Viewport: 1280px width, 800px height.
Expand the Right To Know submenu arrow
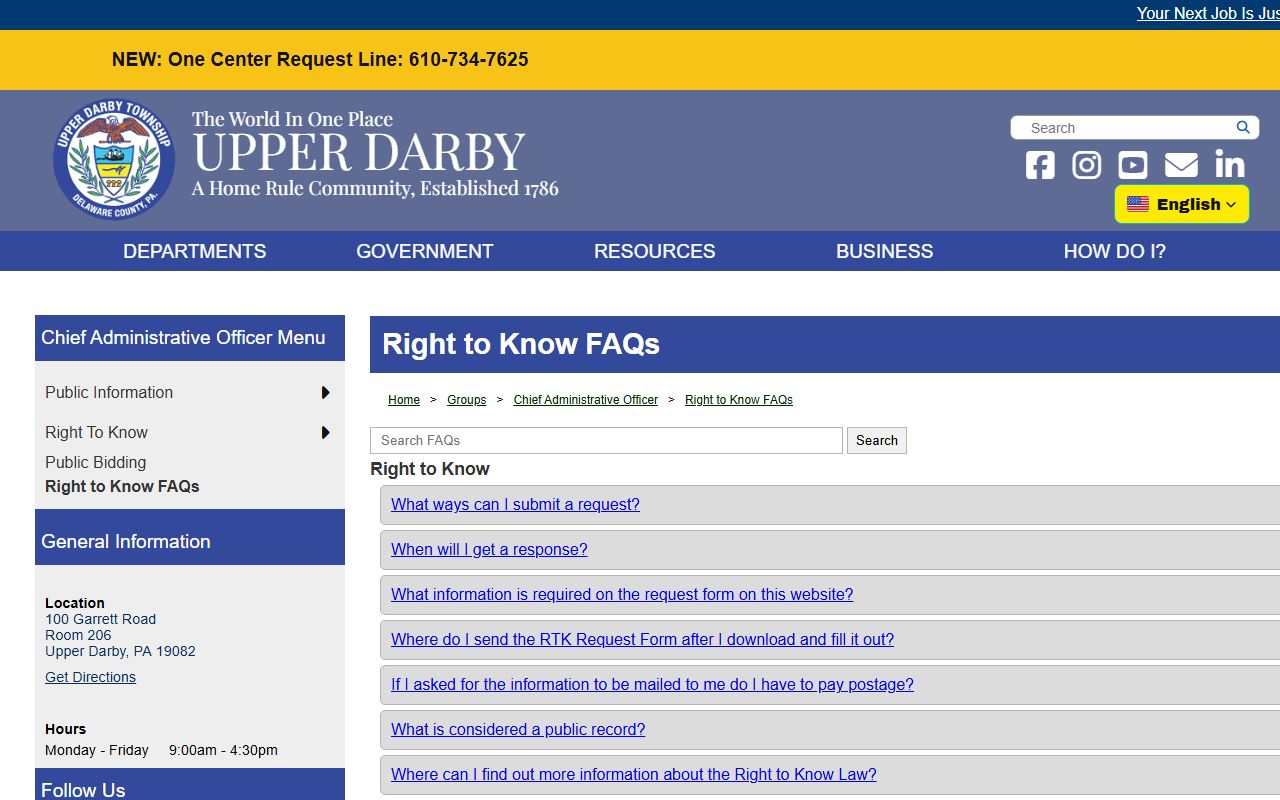pyautogui.click(x=325, y=433)
